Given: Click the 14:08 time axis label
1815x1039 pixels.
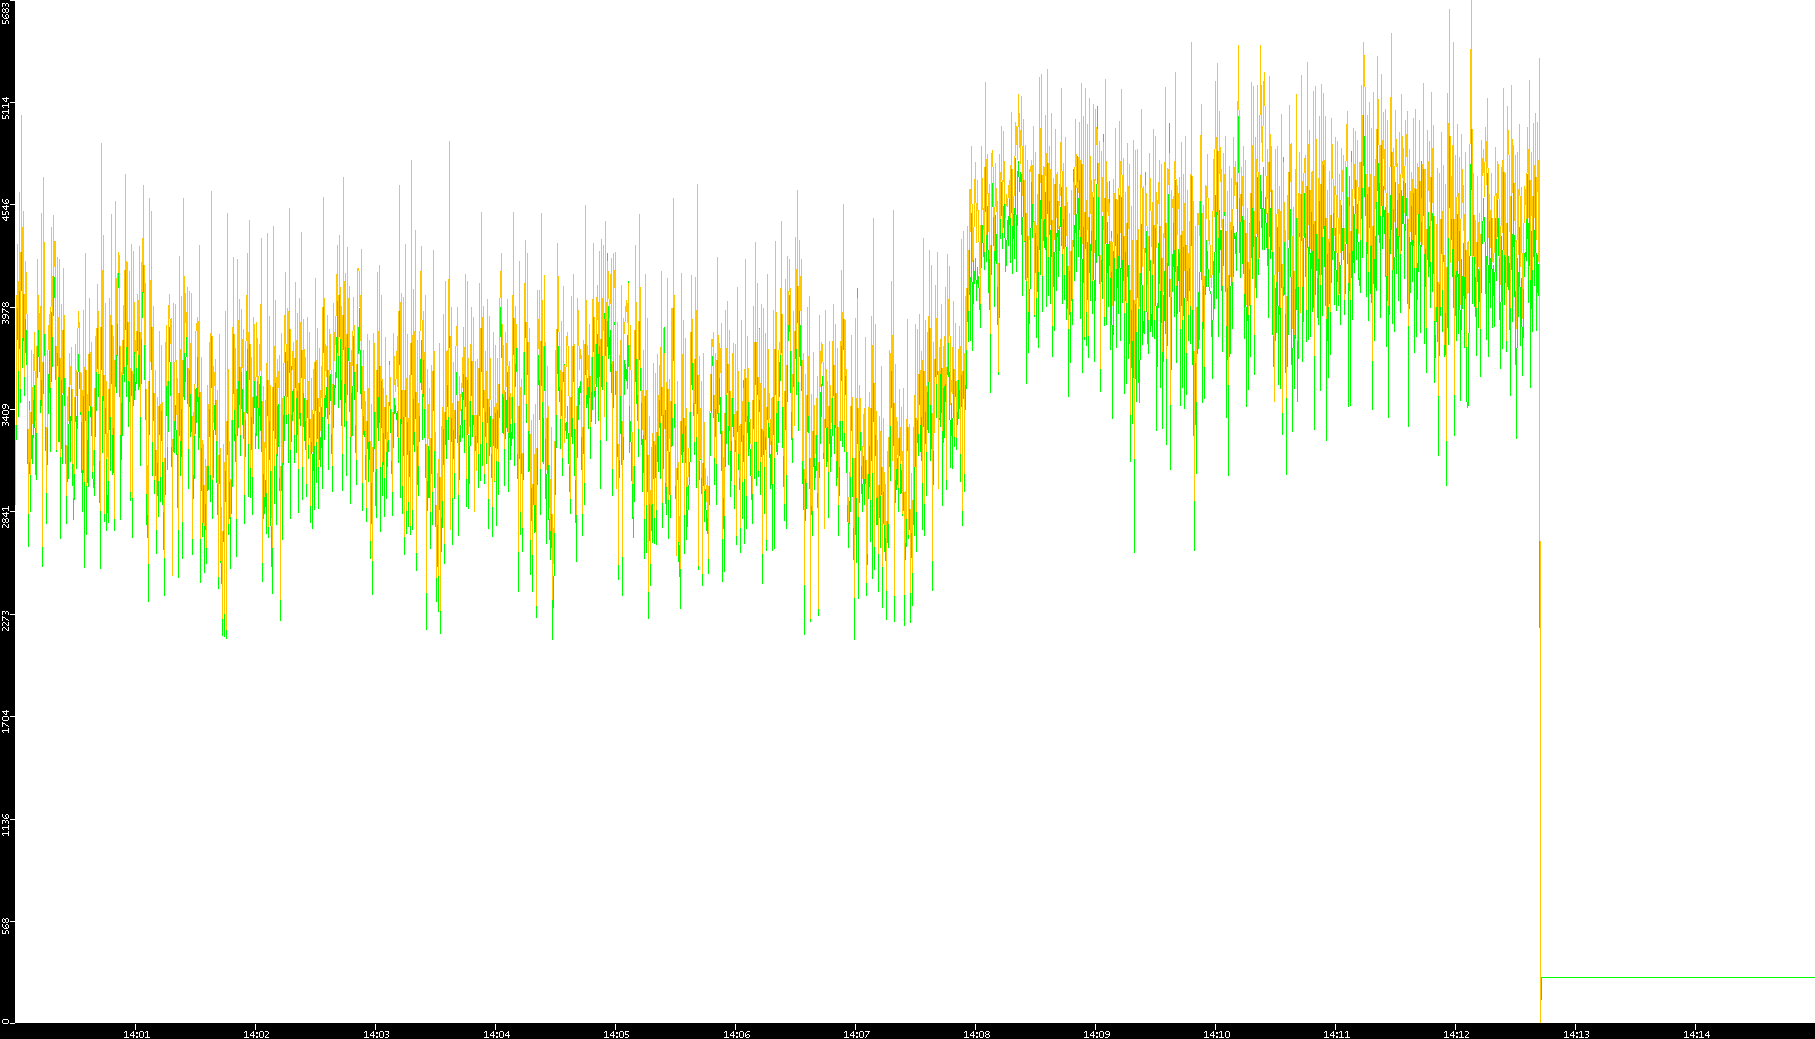Looking at the screenshot, I should click(x=976, y=1033).
